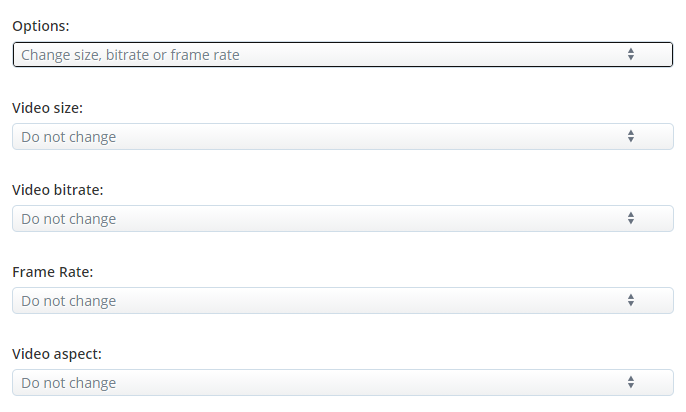This screenshot has width=686, height=412.
Task: Click the up-down arrows in Options field
Action: (x=630, y=54)
